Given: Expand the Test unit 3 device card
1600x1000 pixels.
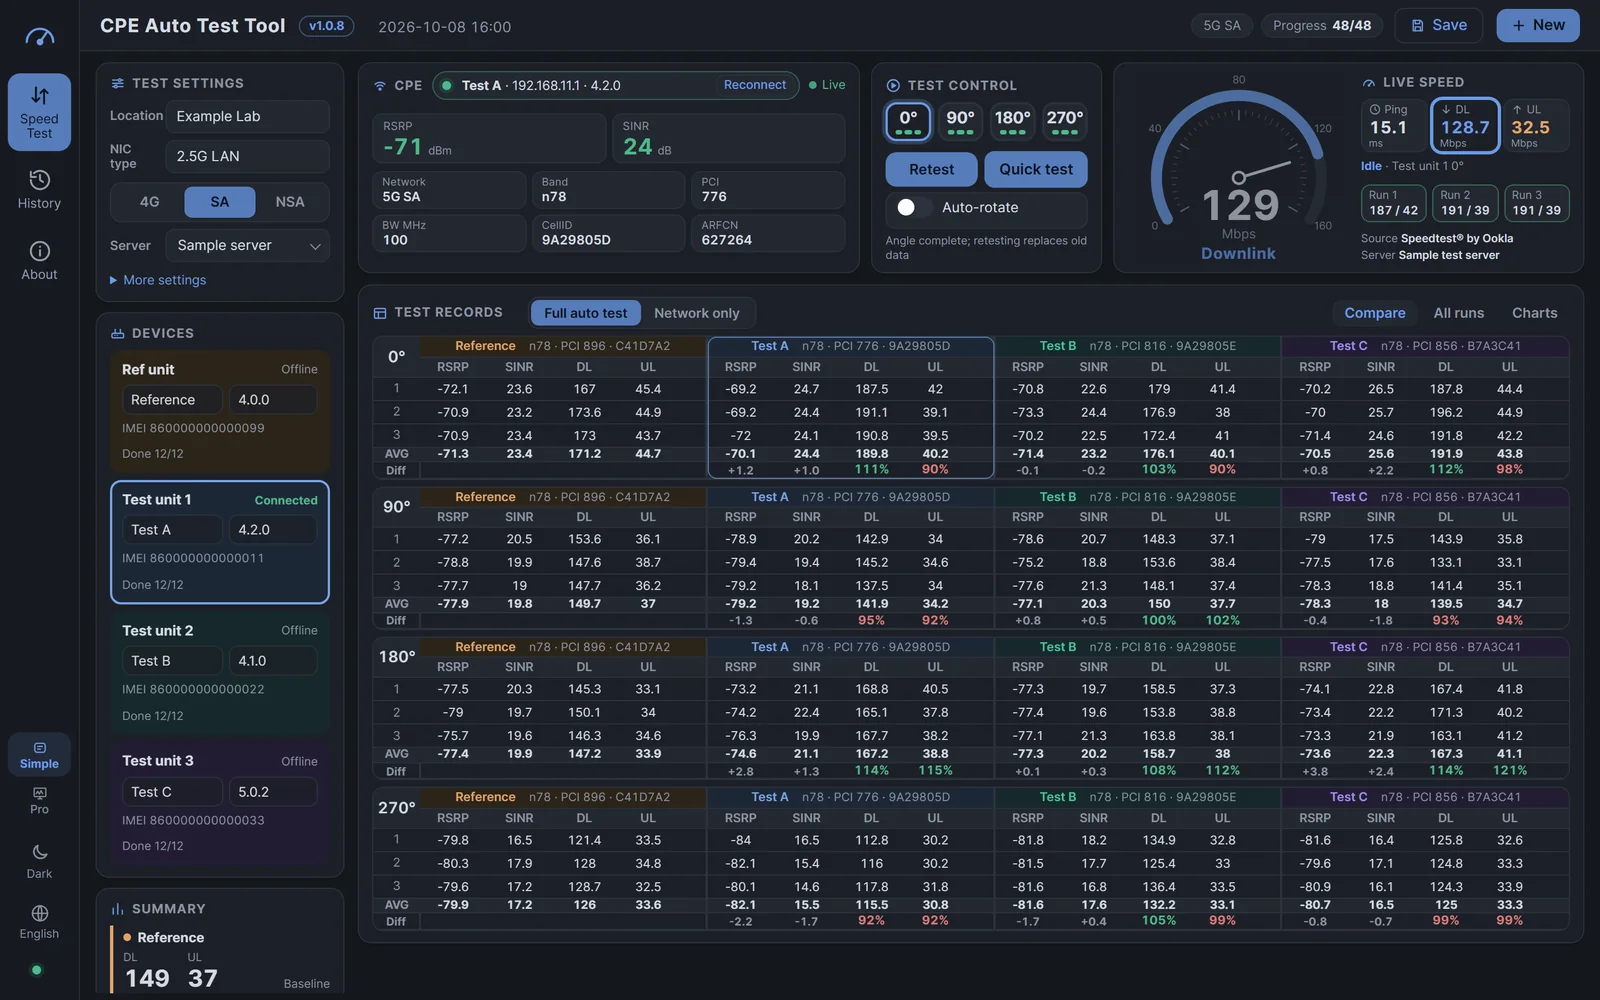Looking at the screenshot, I should tap(220, 803).
